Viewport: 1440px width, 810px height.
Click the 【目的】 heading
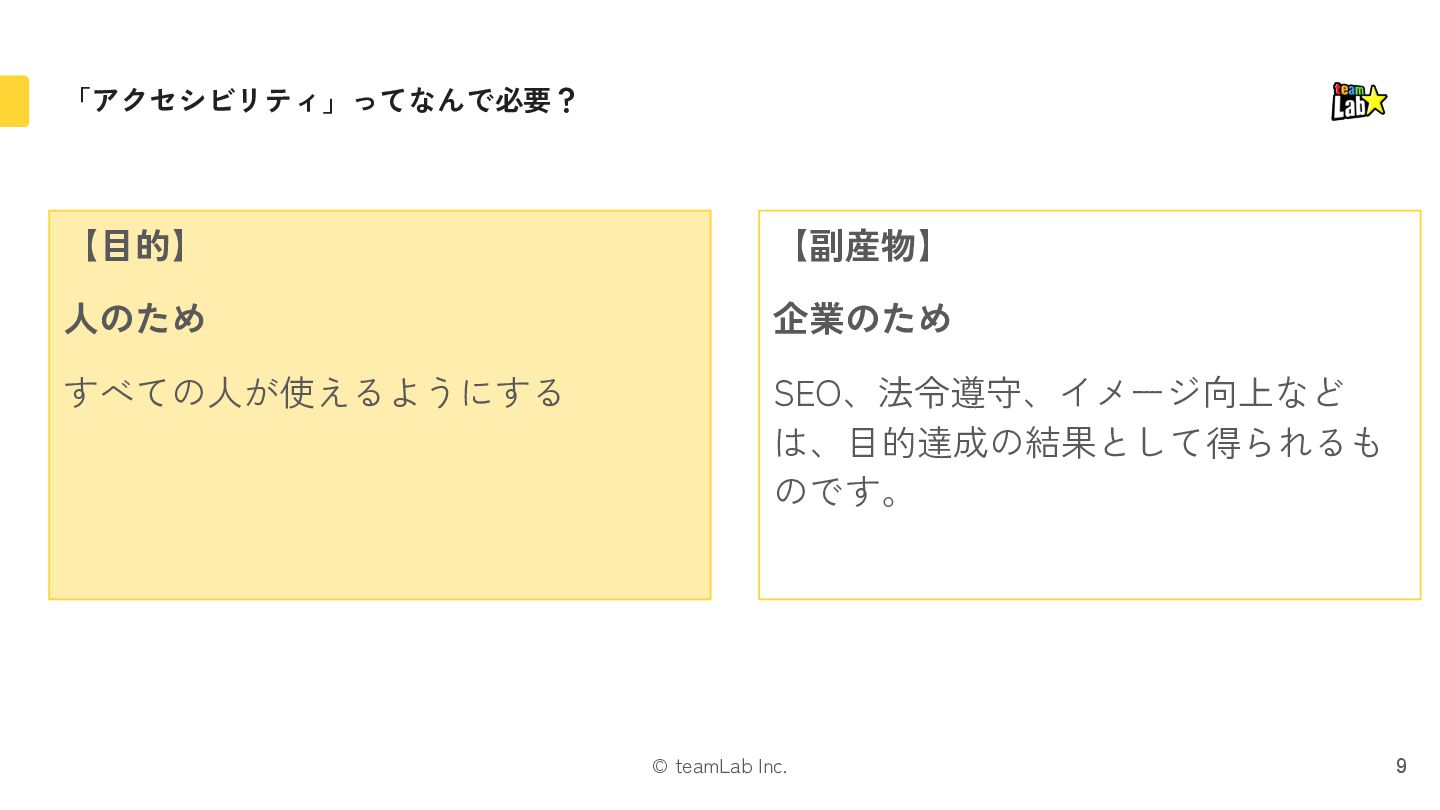tap(132, 246)
